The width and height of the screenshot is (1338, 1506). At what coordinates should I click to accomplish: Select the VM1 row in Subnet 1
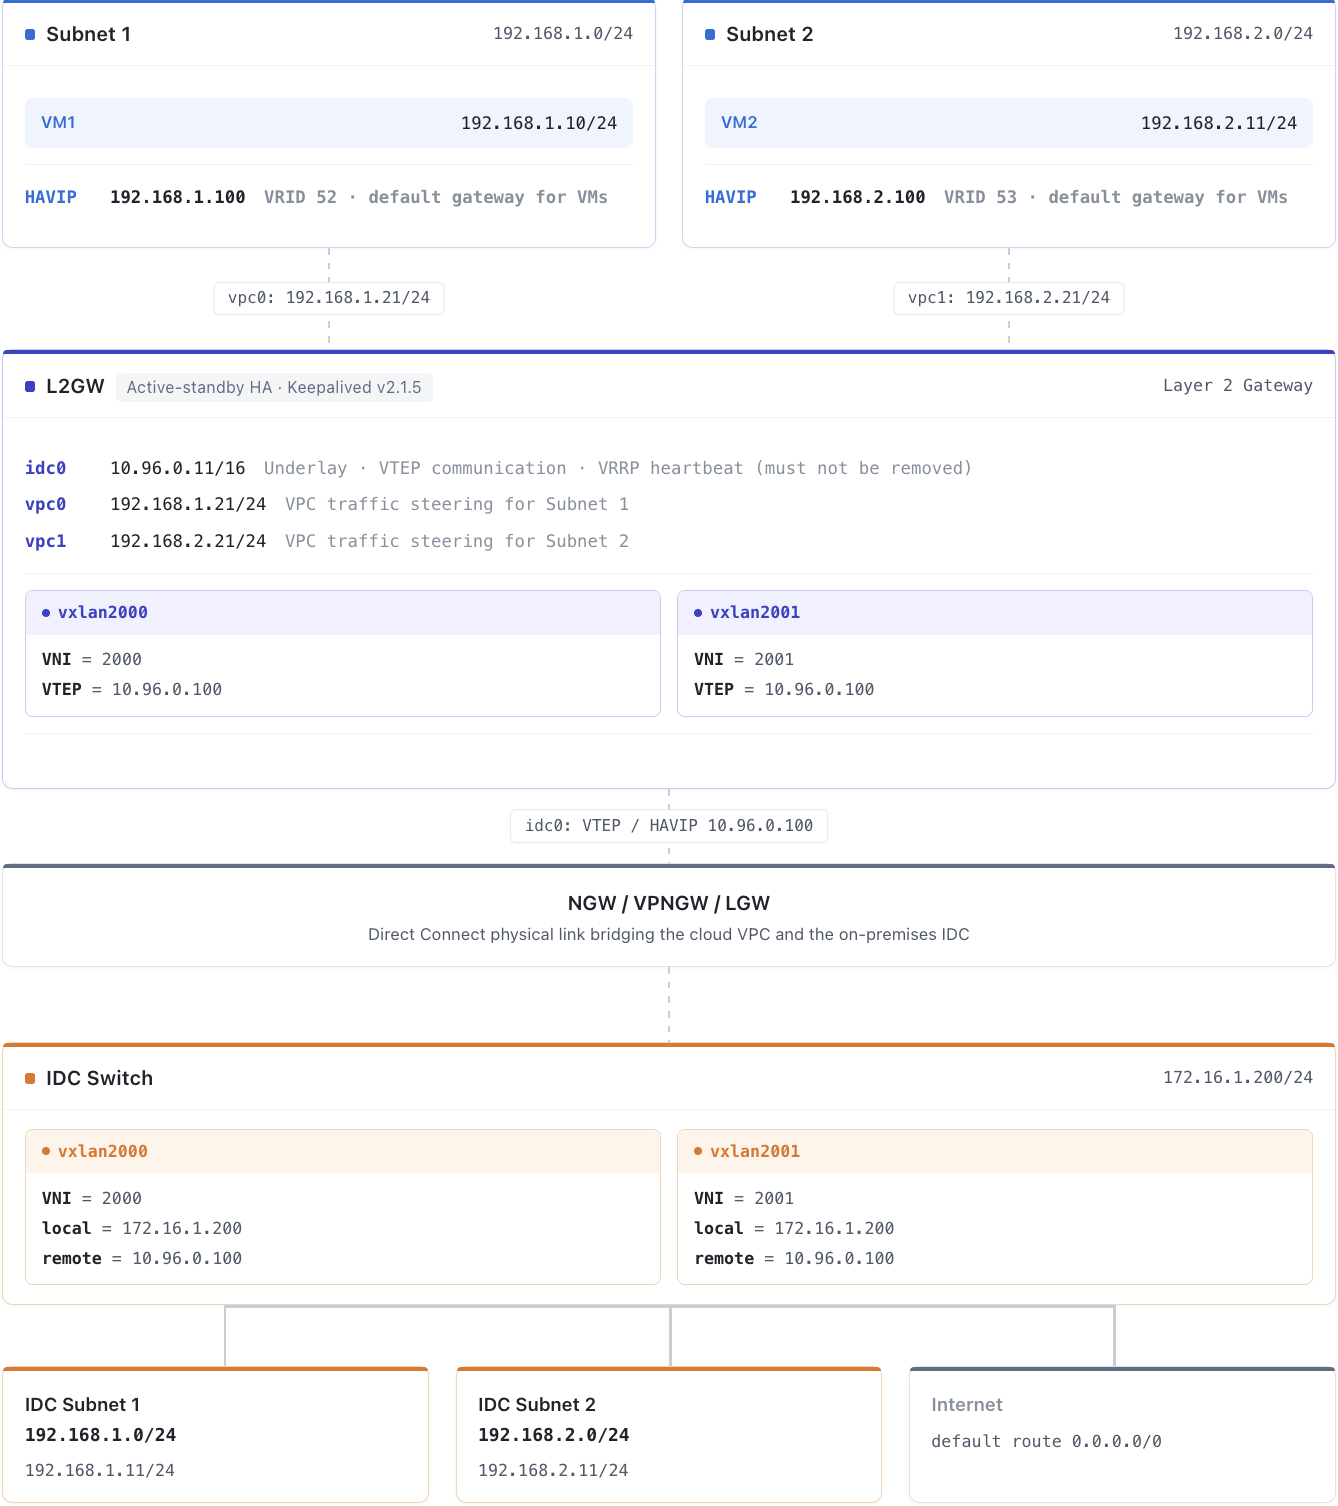tap(329, 123)
